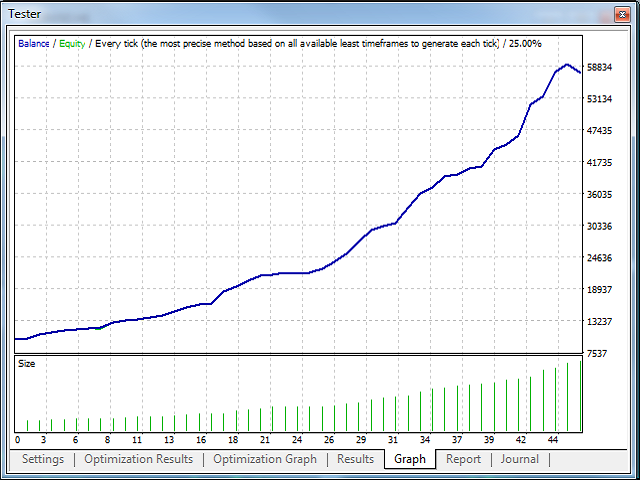
Task: Show the Journal tab
Action: pos(520,459)
